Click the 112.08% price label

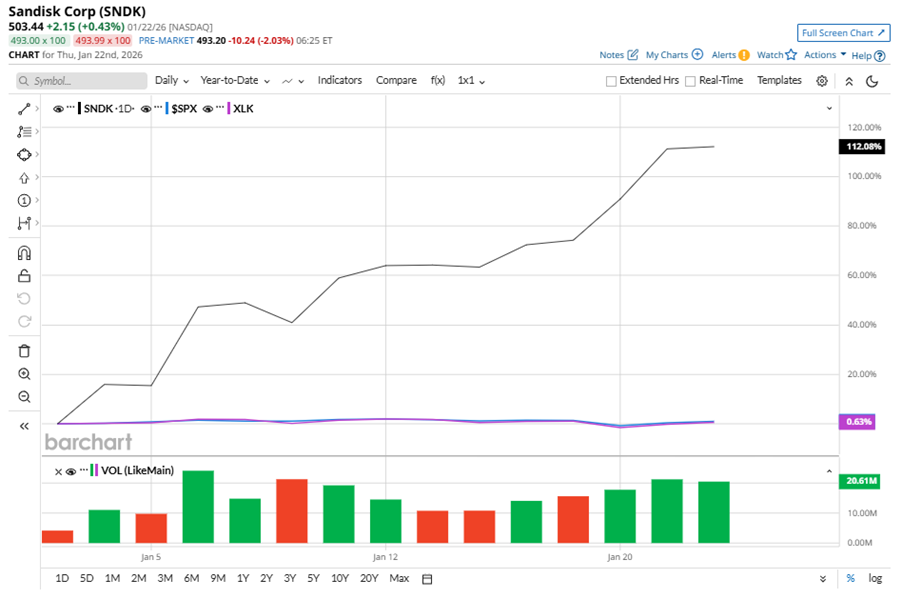click(x=862, y=146)
